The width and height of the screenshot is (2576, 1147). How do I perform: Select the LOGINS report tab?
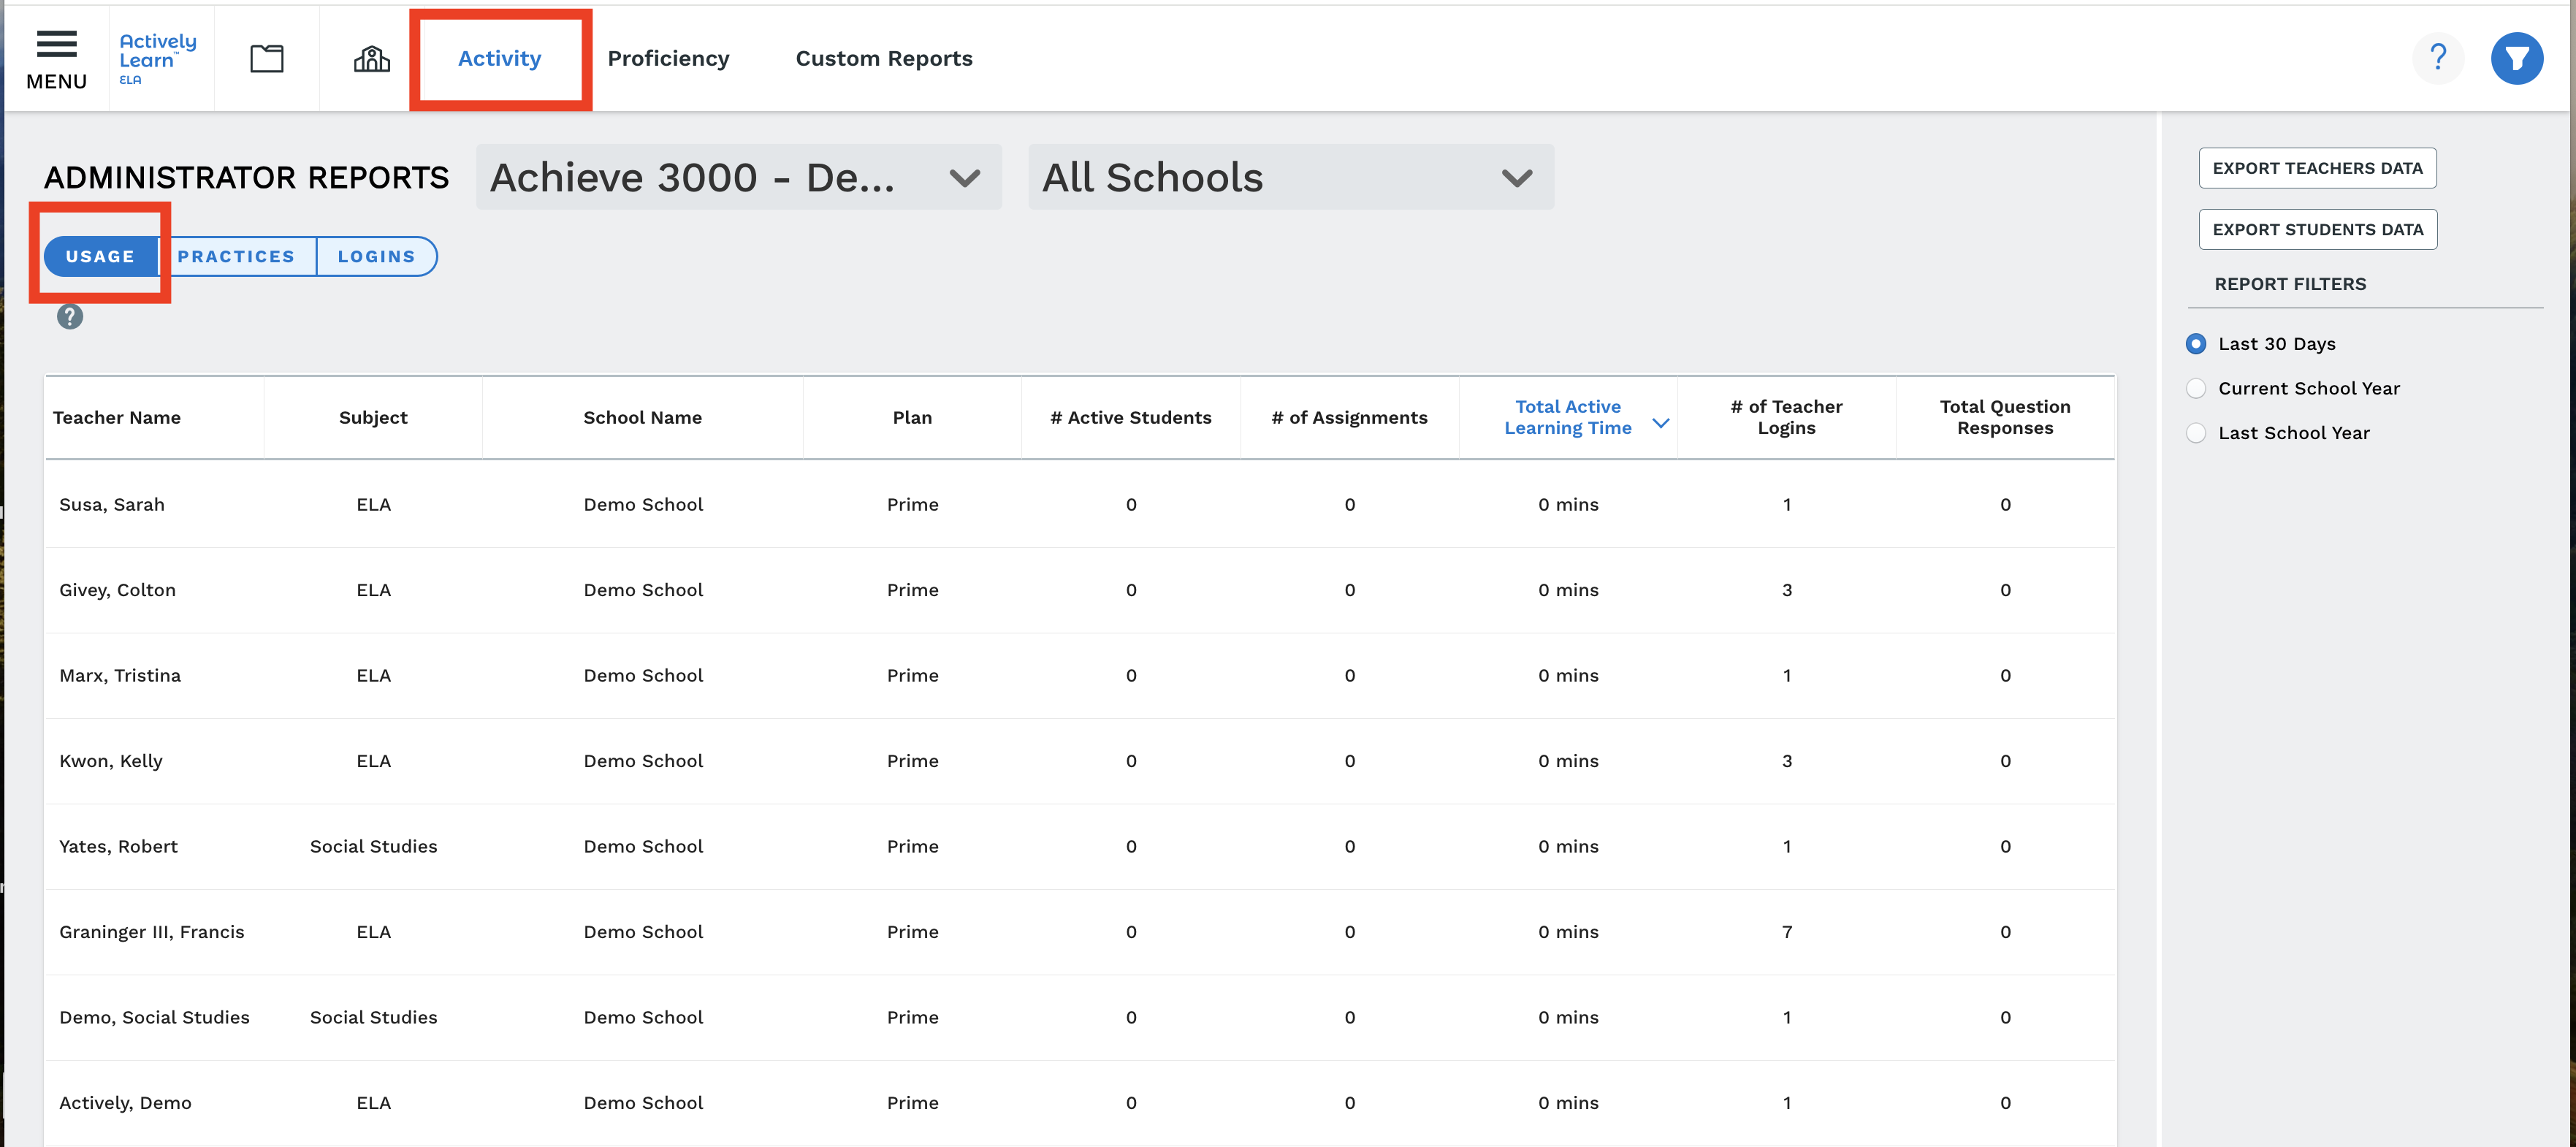pyautogui.click(x=376, y=256)
